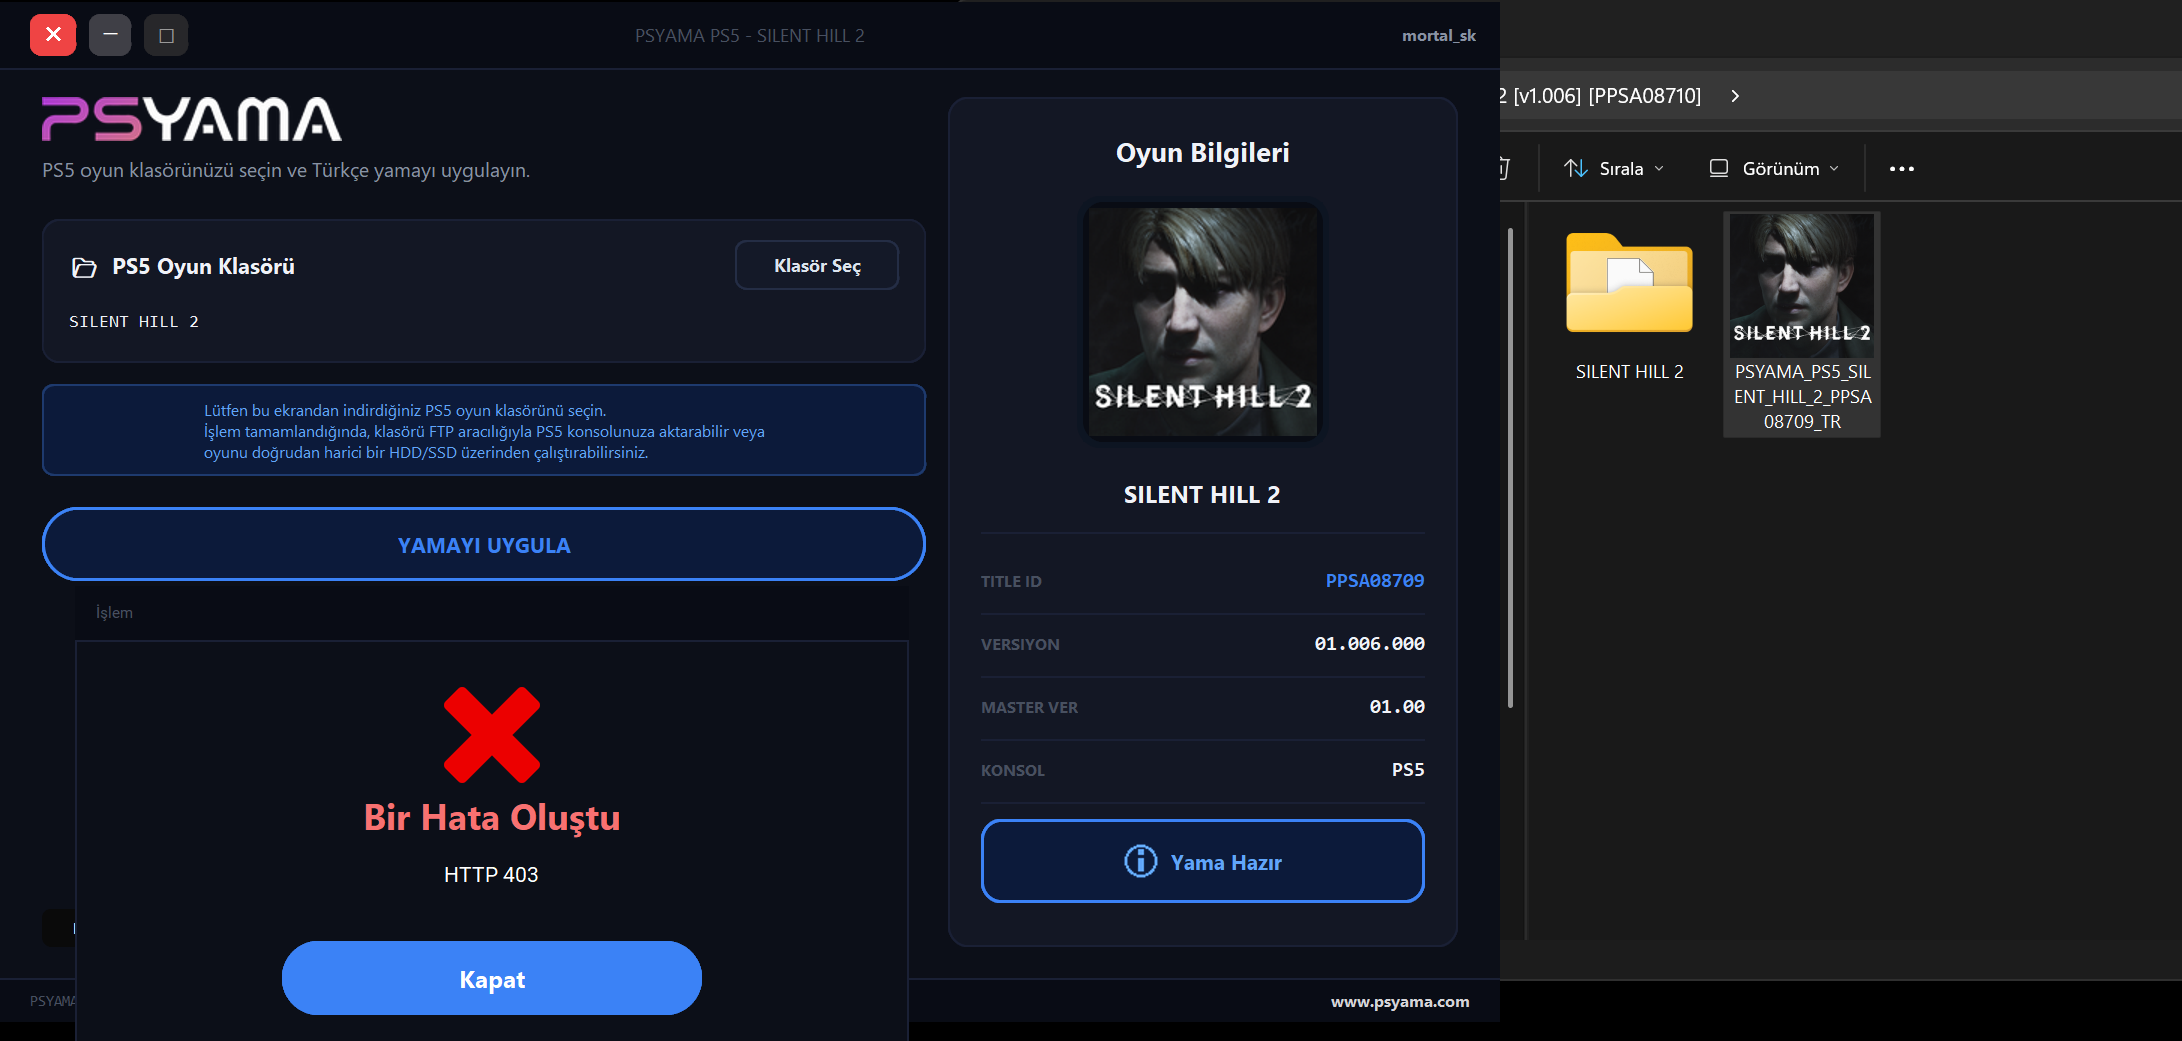Click the Görünüm view layout icon

1719,168
